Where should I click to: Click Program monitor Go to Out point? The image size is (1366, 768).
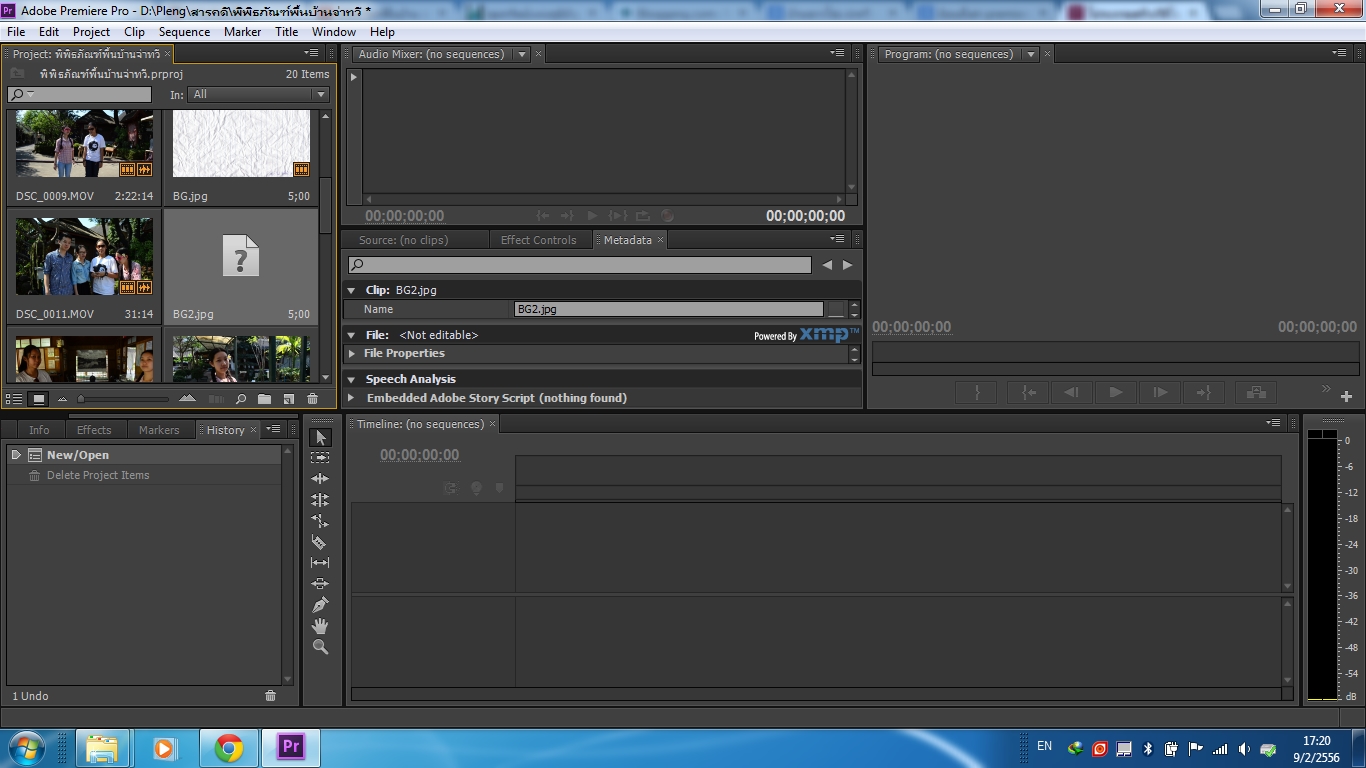tap(1204, 393)
